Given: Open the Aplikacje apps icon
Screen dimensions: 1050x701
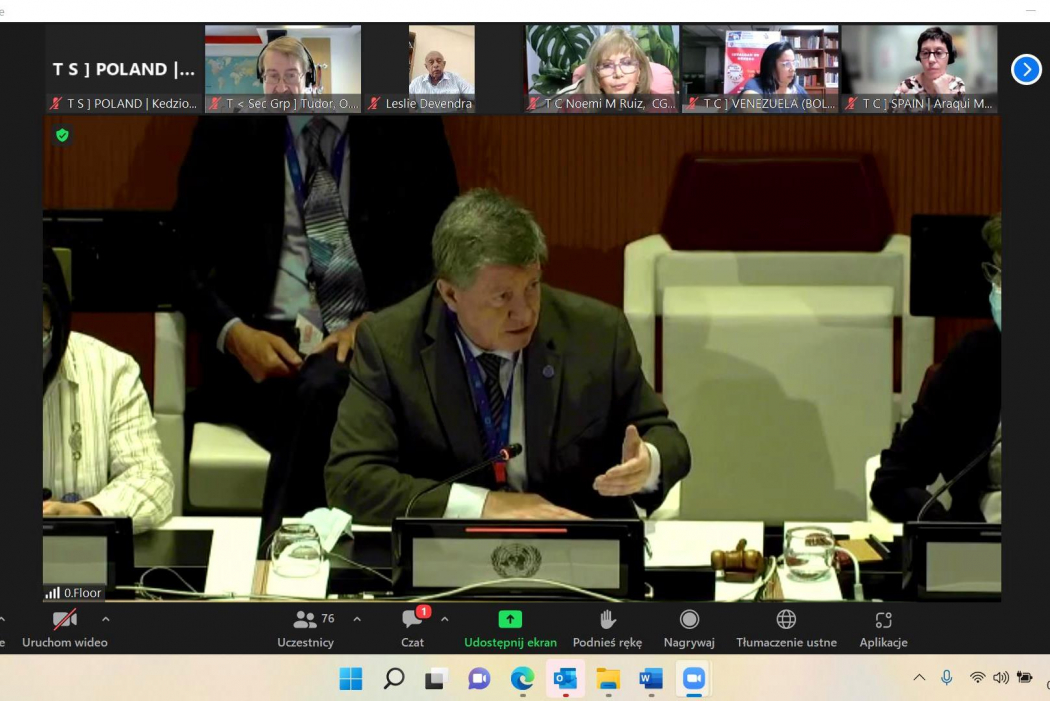Looking at the screenshot, I should click(883, 628).
